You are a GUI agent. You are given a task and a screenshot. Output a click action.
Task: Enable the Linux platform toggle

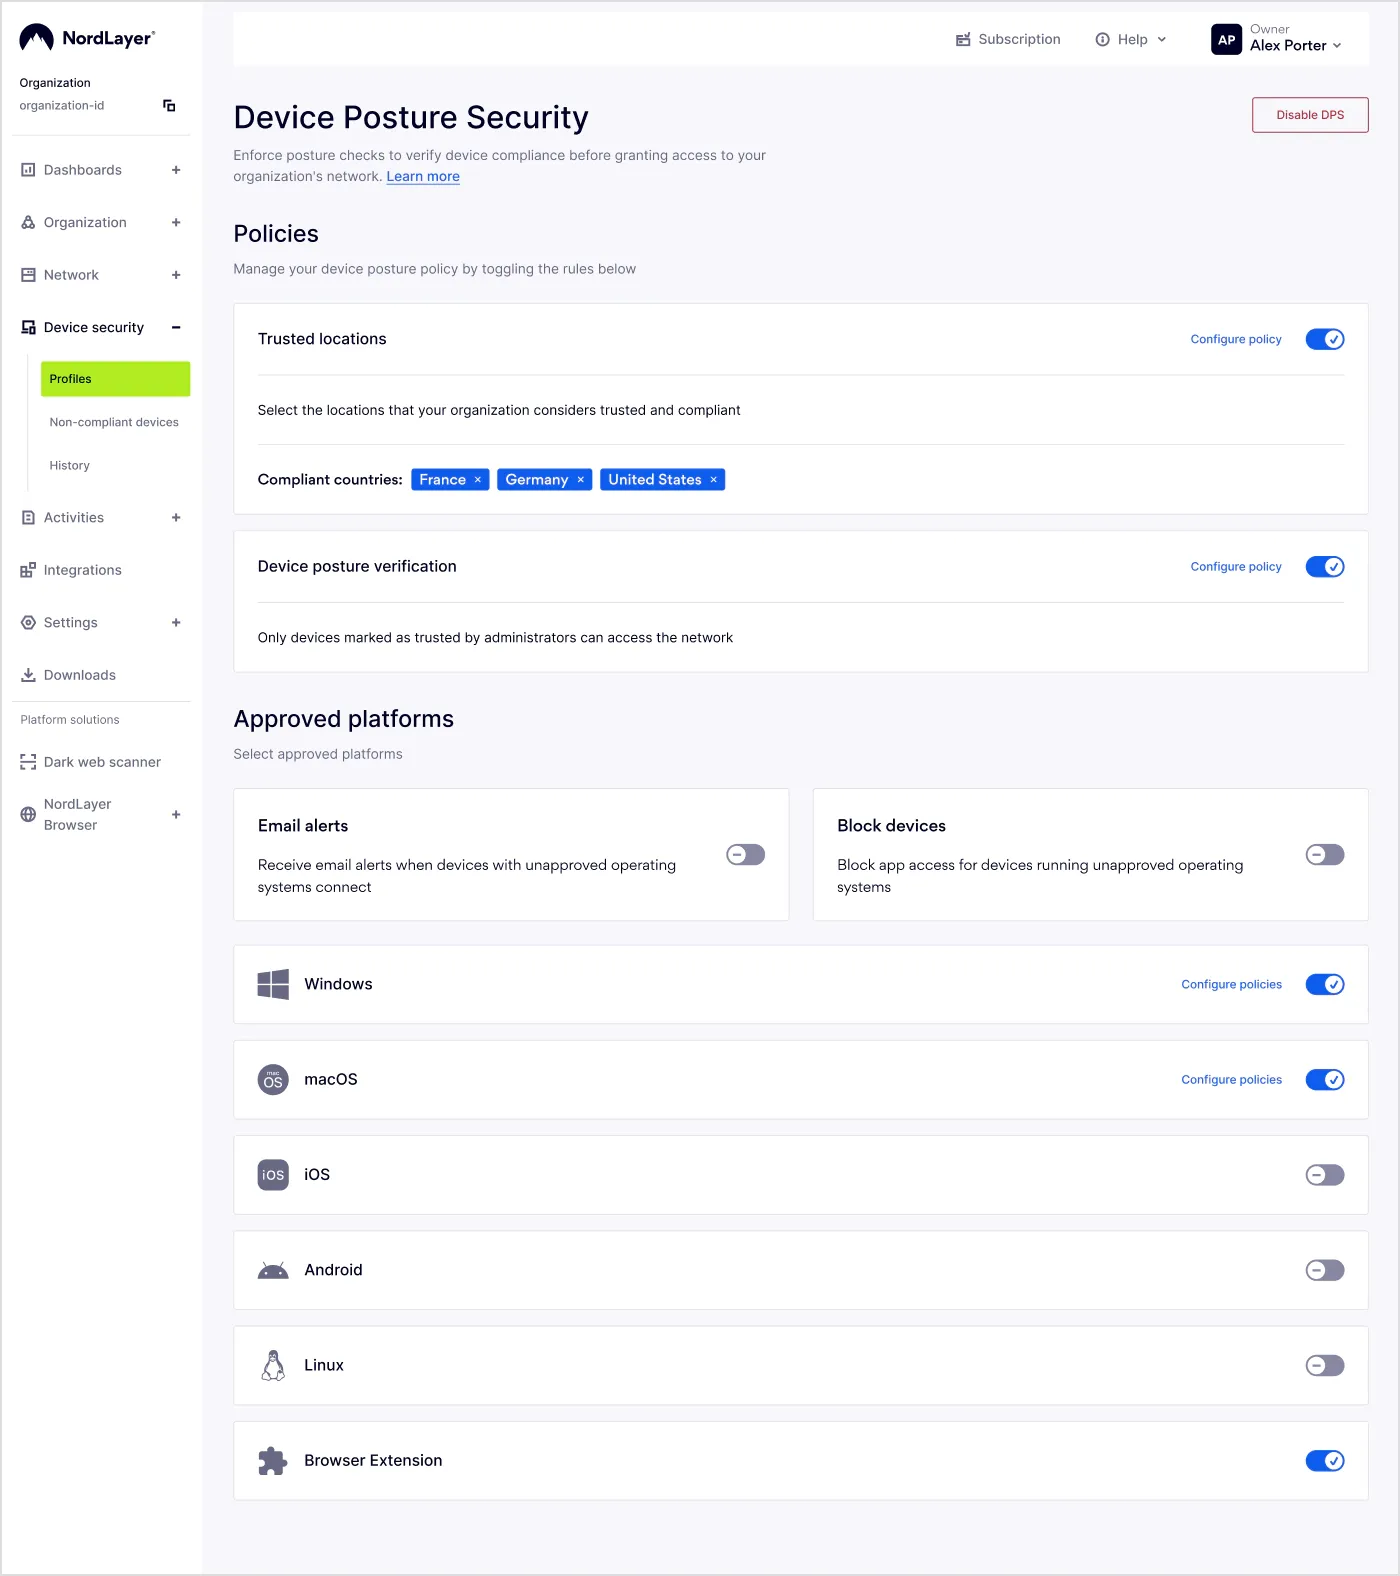[1325, 1365]
